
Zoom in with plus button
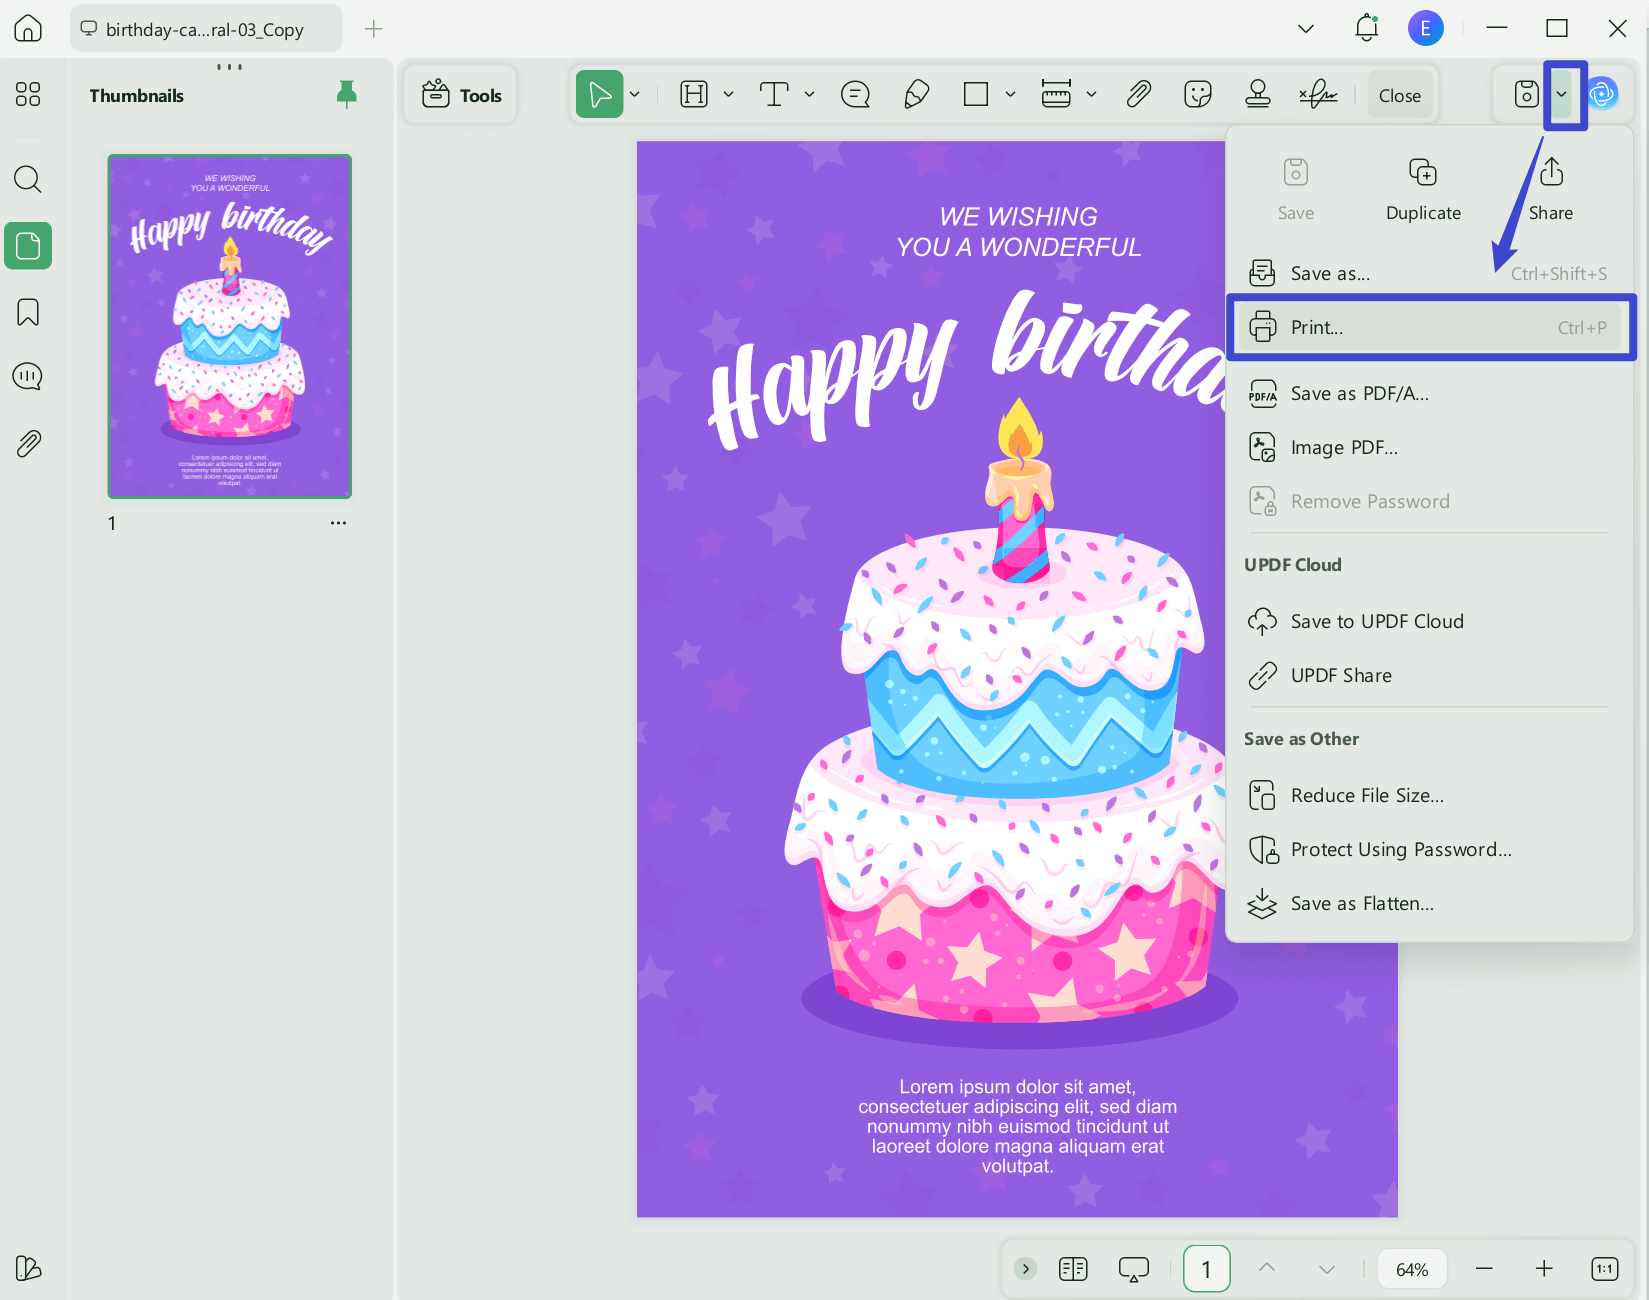[x=1544, y=1269]
